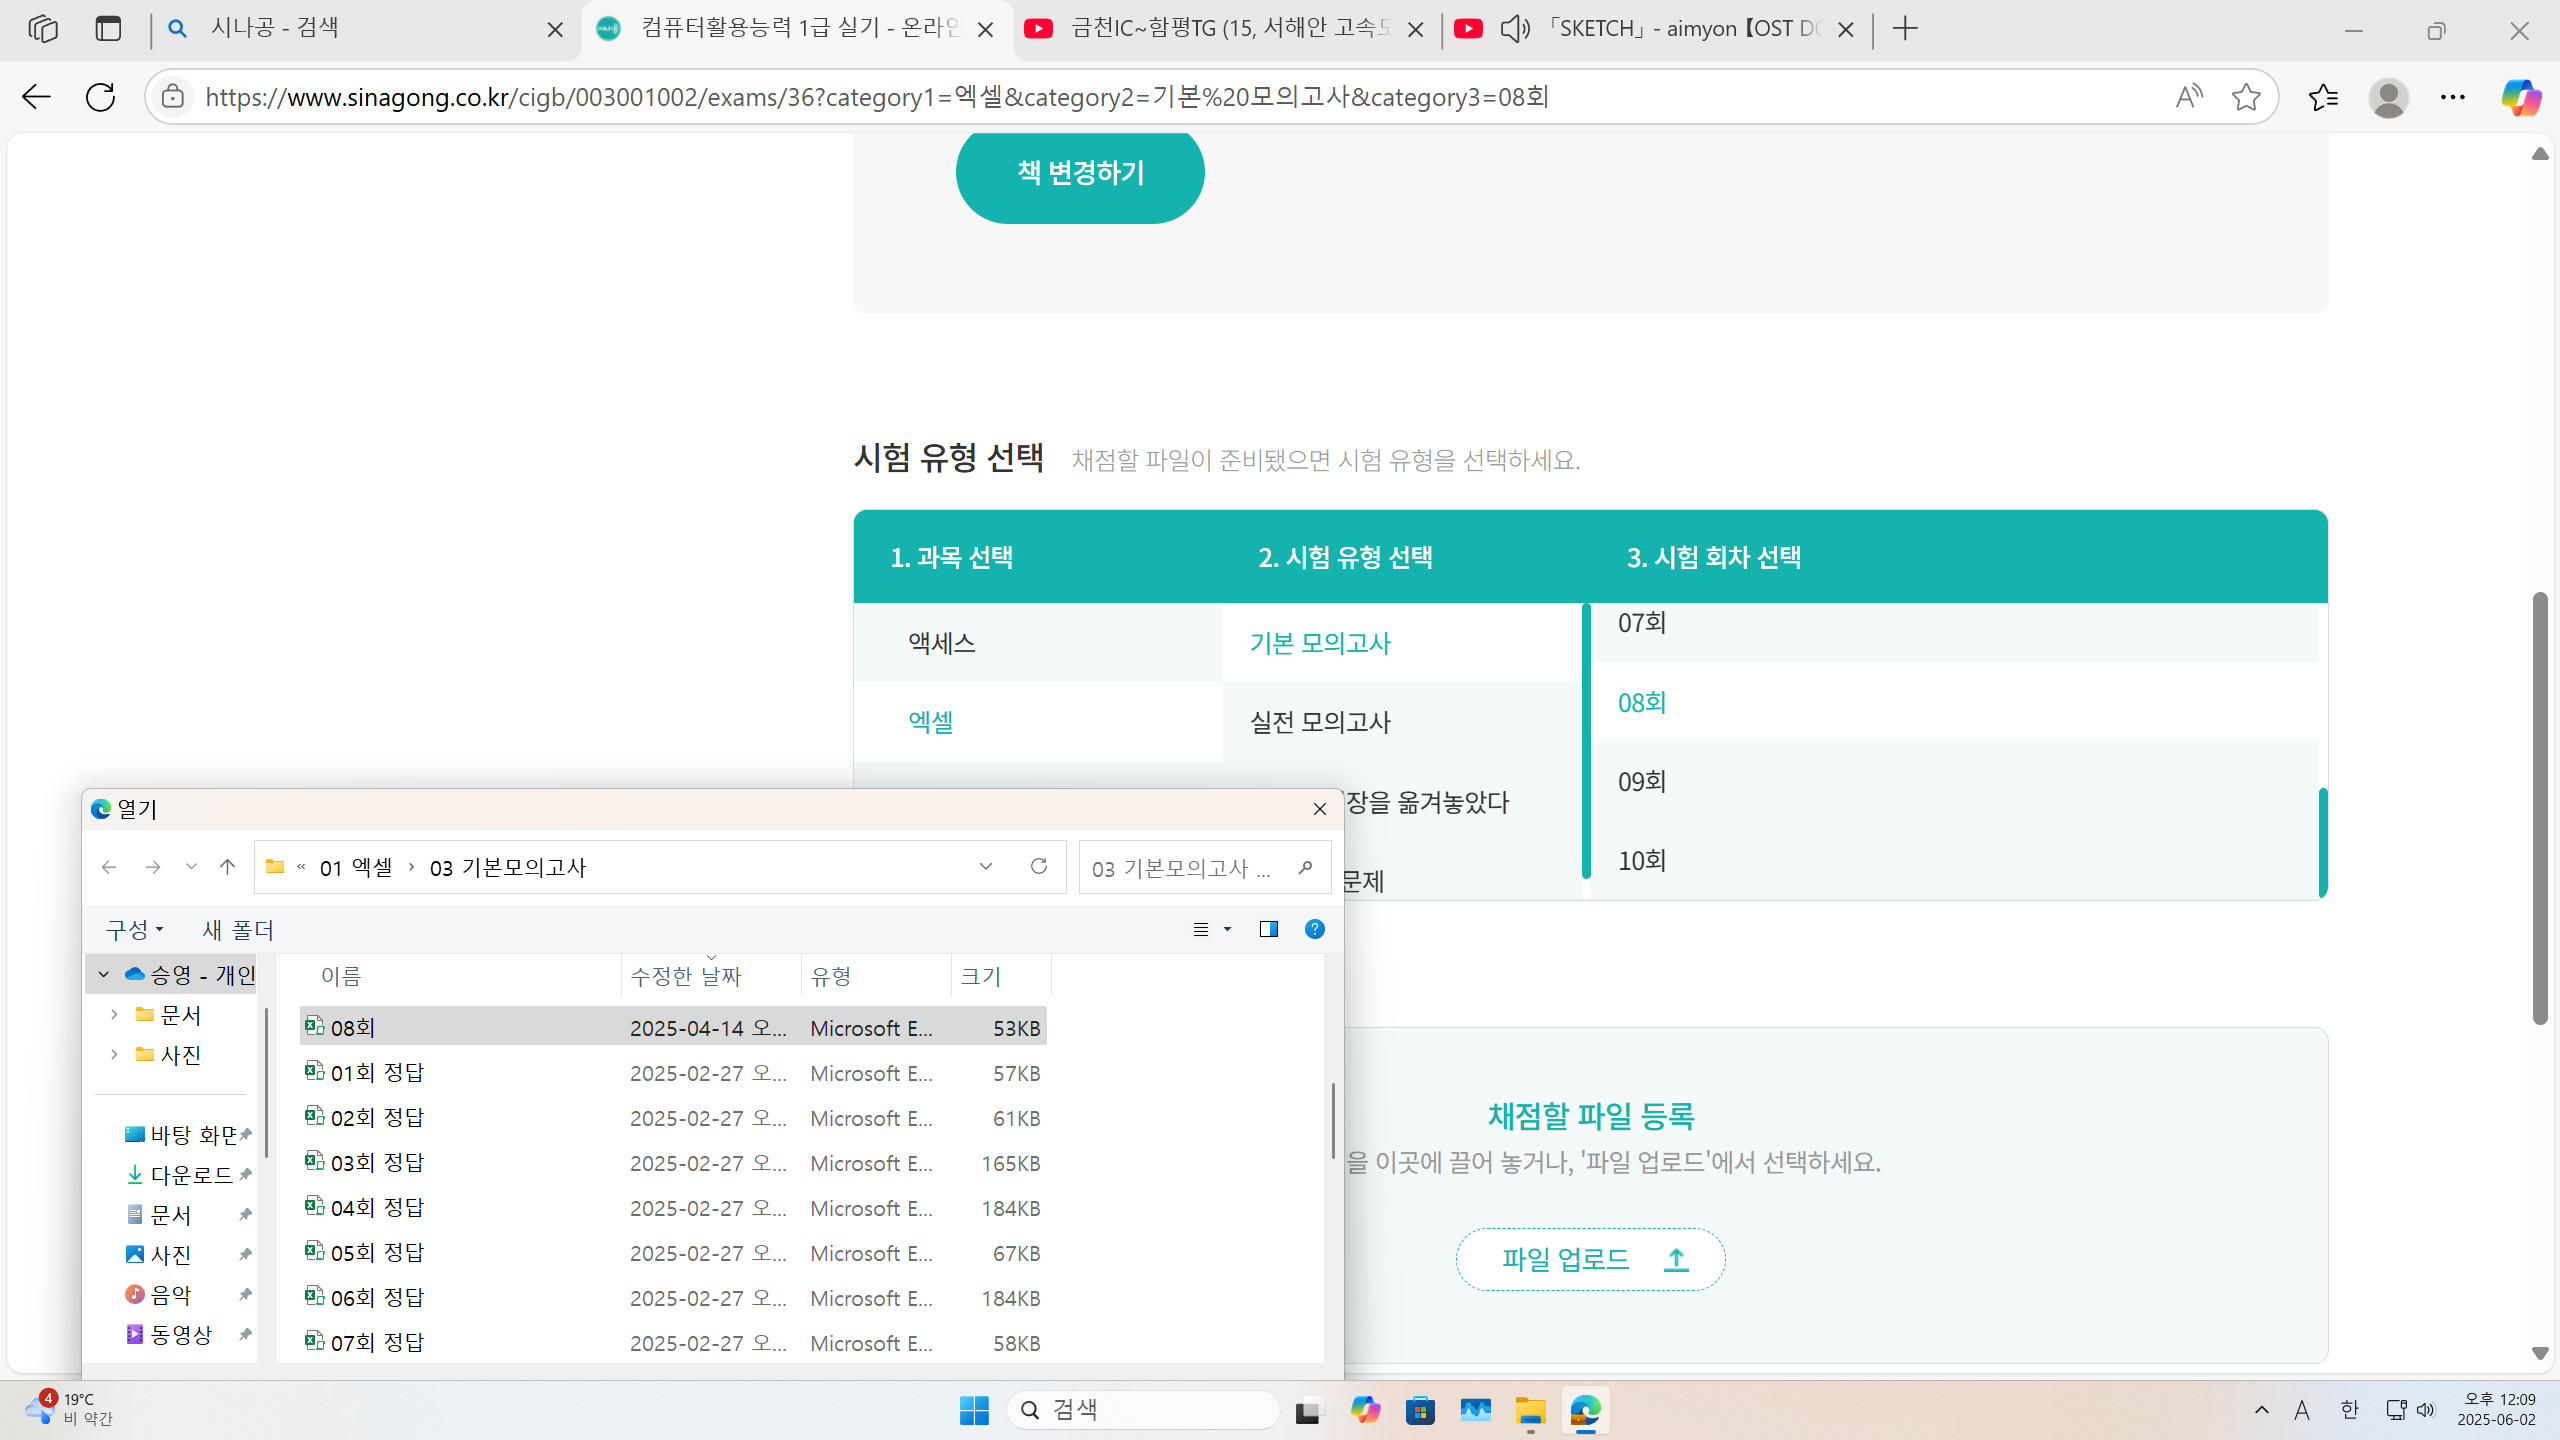Add page to favorites star icon

(x=2246, y=97)
